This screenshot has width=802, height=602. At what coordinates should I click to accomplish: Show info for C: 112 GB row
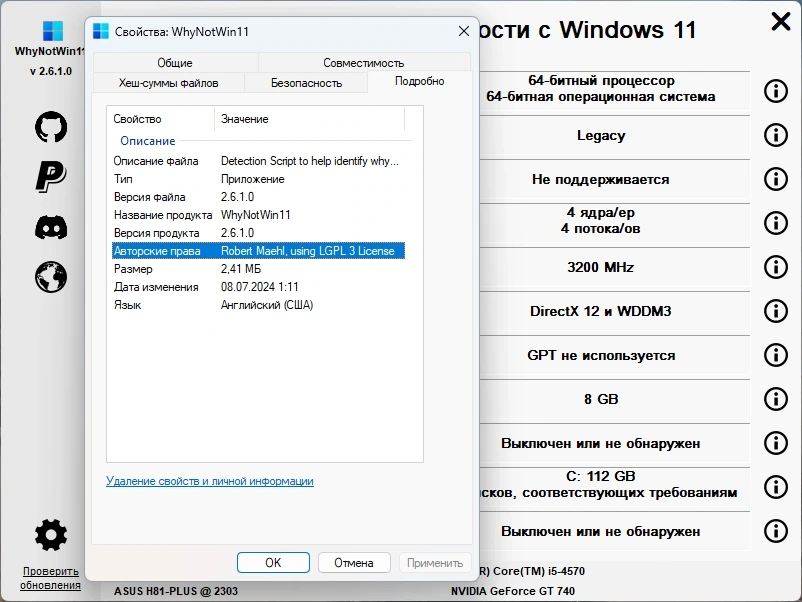coord(775,487)
